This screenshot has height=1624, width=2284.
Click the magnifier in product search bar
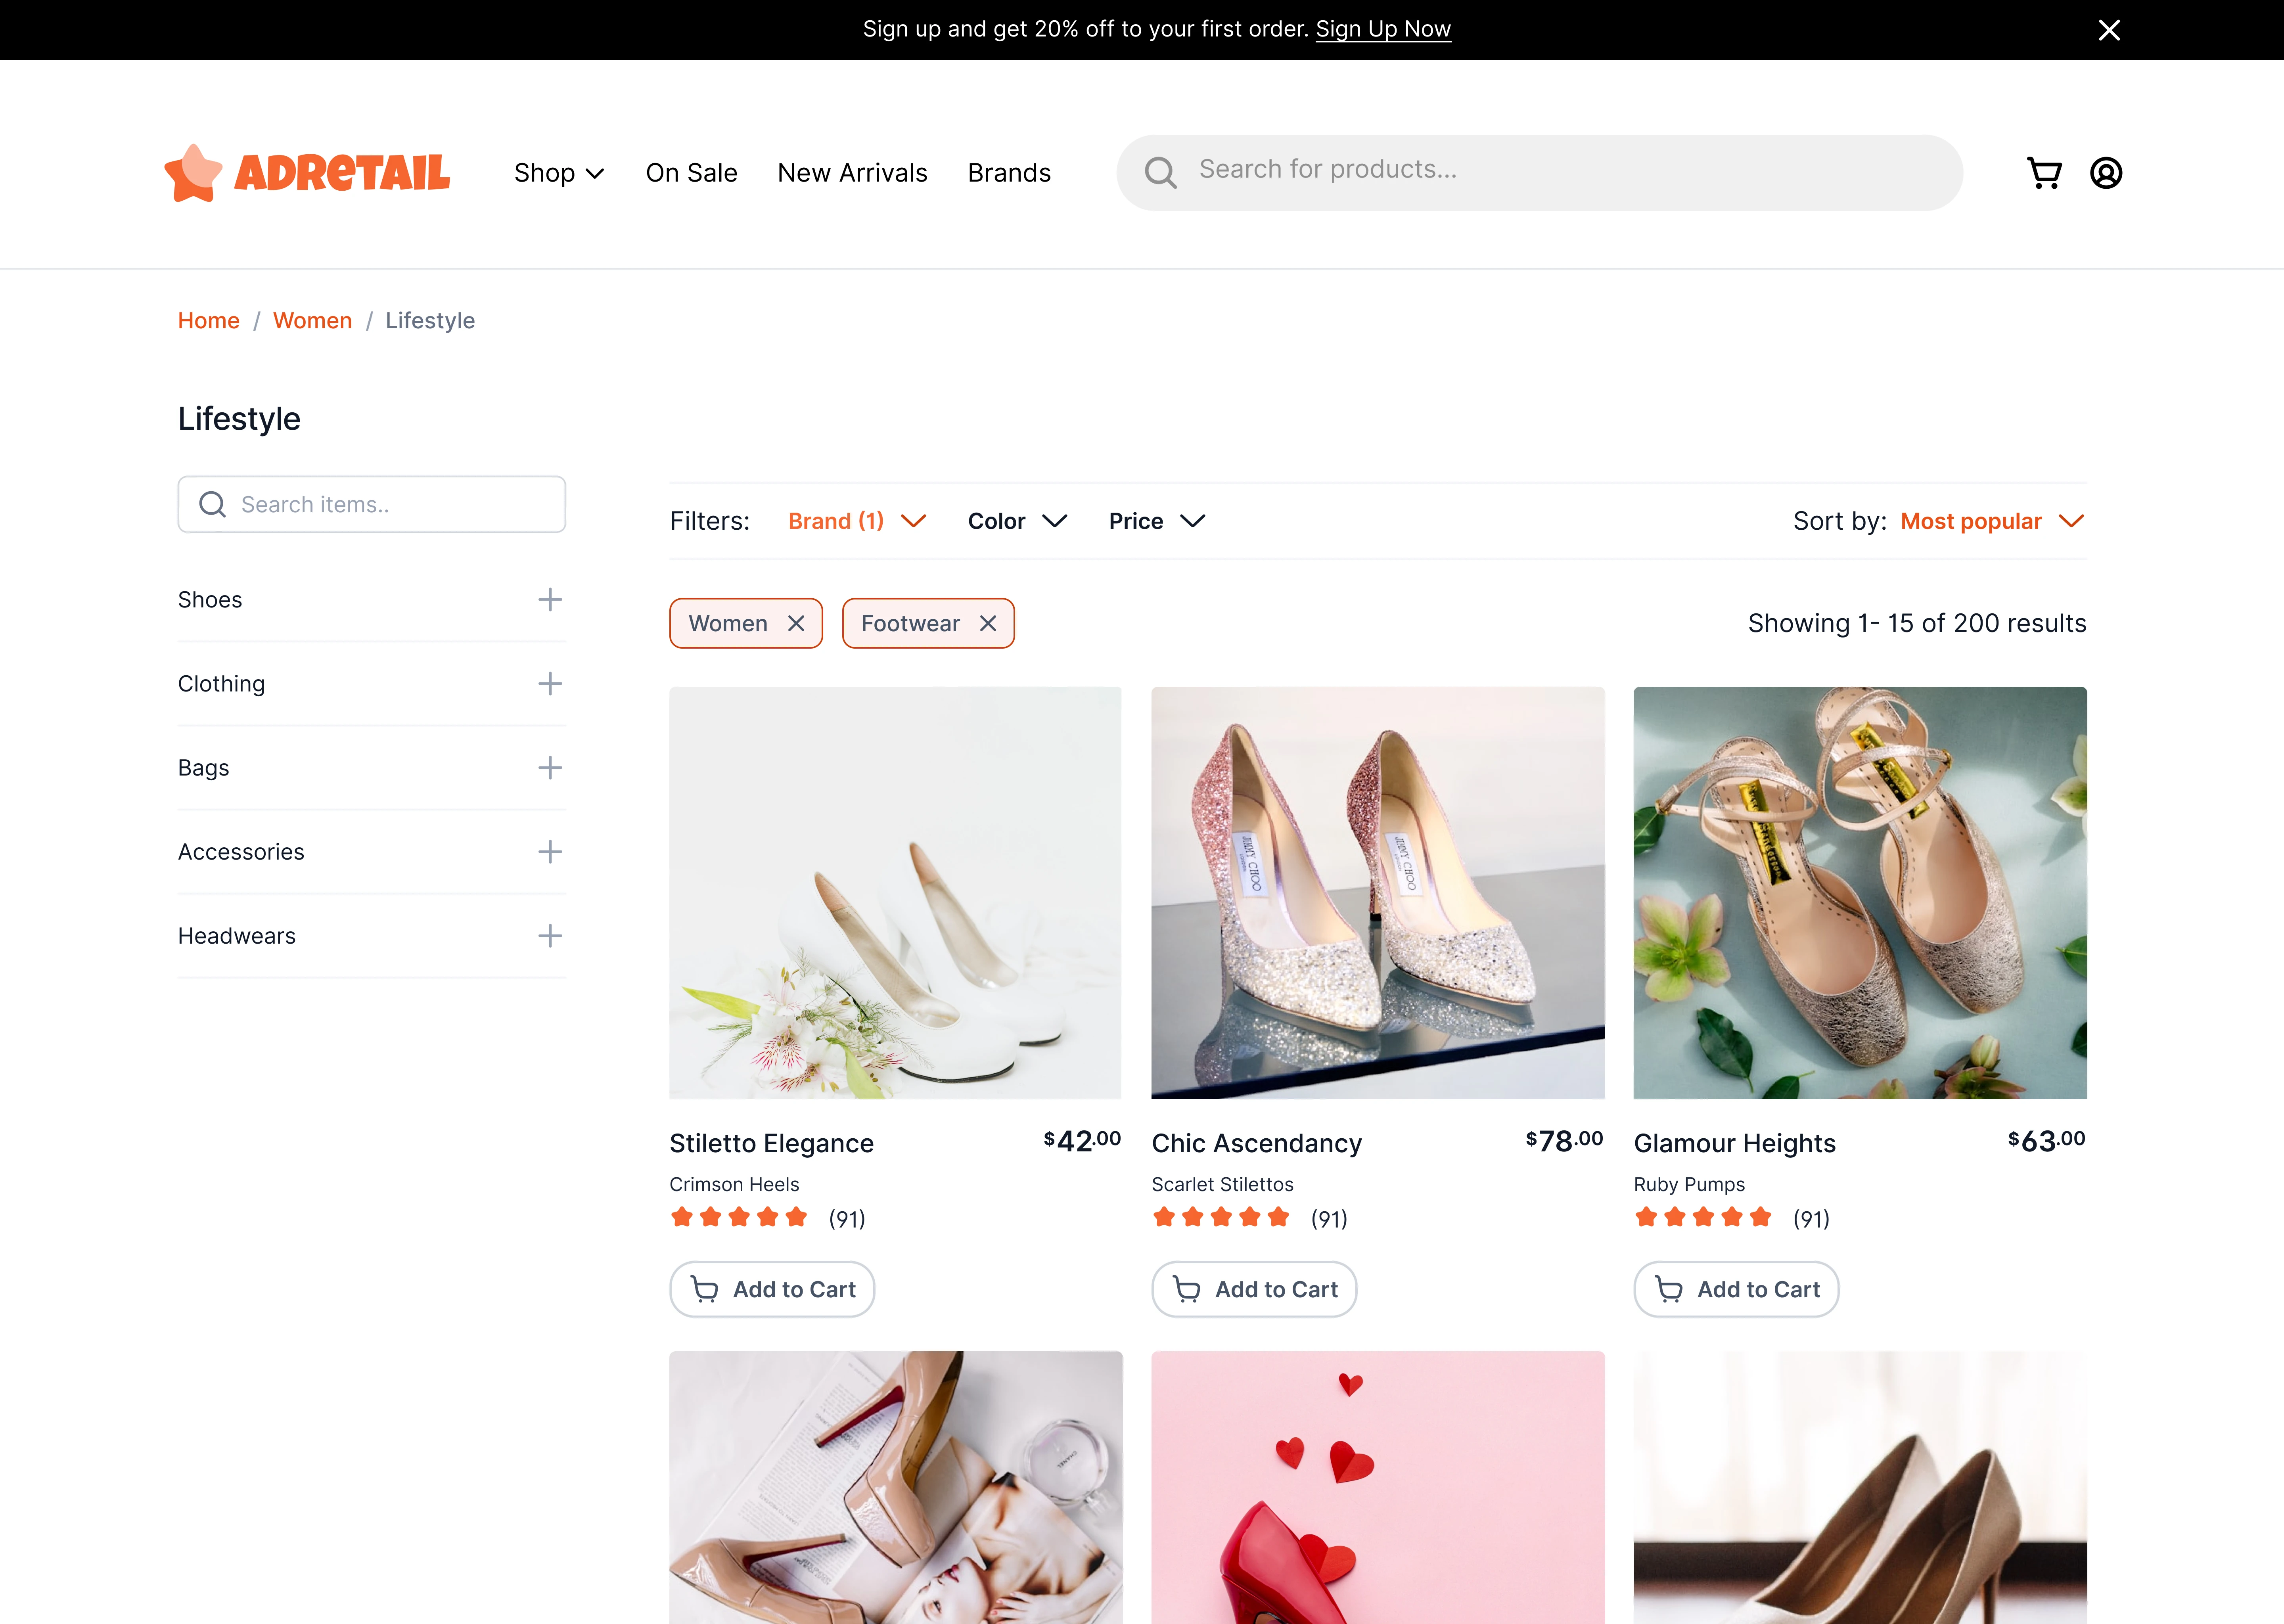point(1160,172)
